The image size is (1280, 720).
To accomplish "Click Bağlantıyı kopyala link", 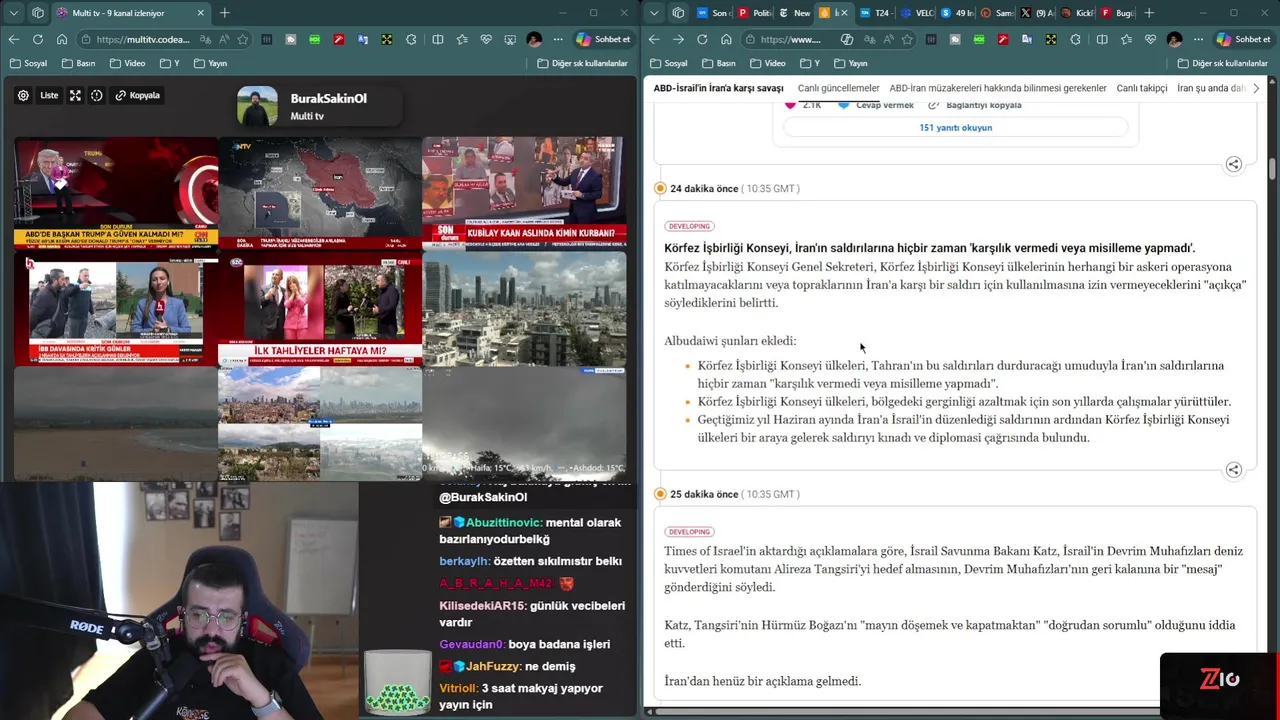I will click(976, 105).
